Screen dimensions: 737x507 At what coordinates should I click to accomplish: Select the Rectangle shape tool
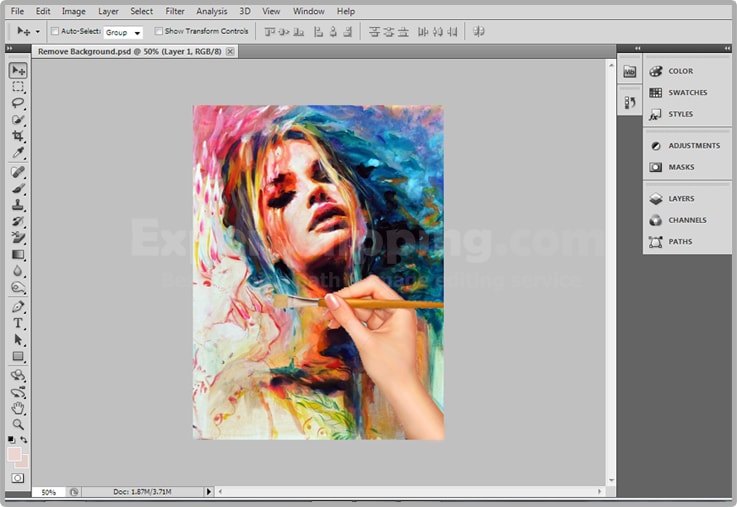click(18, 356)
